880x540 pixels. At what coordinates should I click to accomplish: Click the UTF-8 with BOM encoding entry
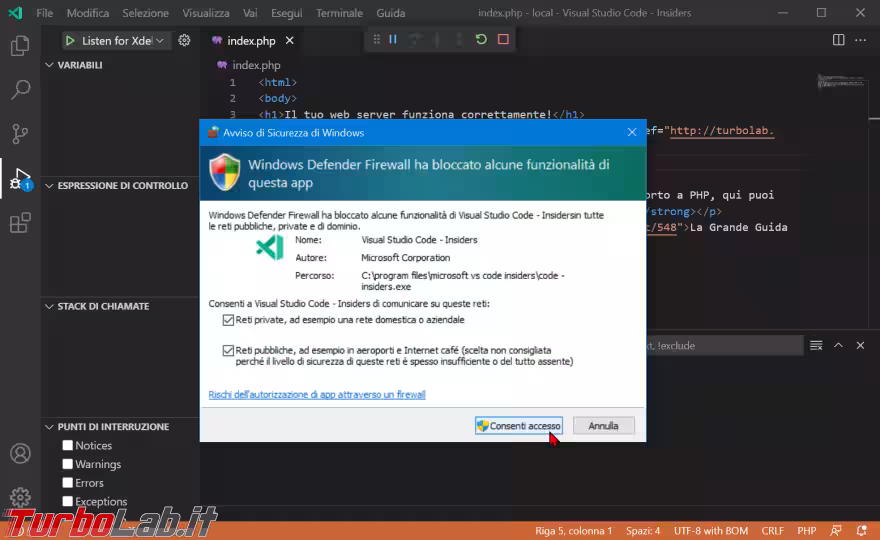pyautogui.click(x=711, y=530)
